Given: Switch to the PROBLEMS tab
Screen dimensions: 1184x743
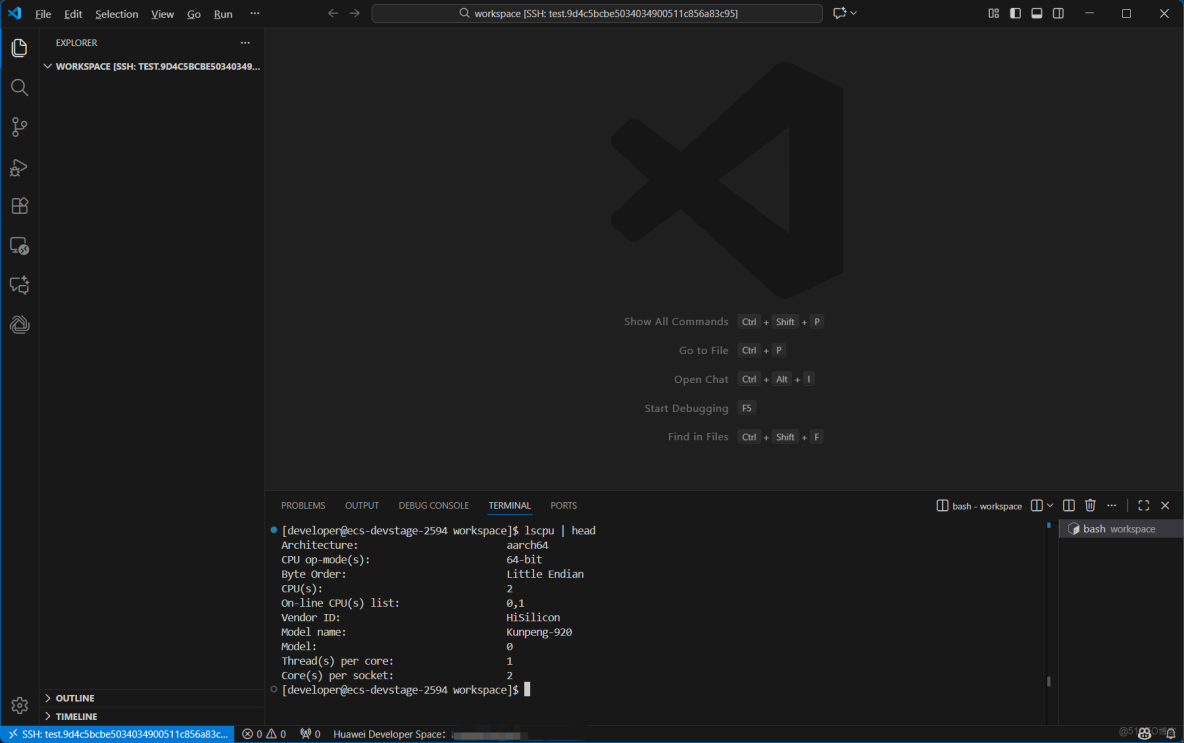Looking at the screenshot, I should pos(303,506).
